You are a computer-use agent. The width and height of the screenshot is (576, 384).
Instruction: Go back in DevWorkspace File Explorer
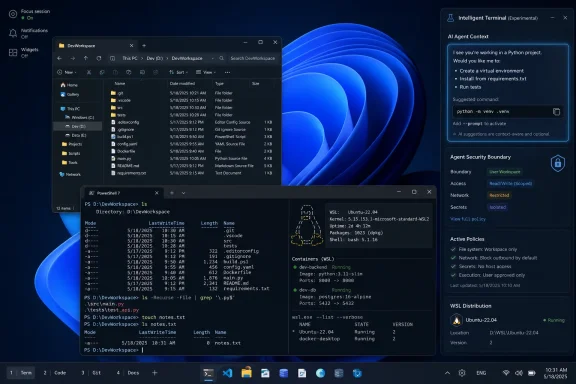tap(60, 58)
